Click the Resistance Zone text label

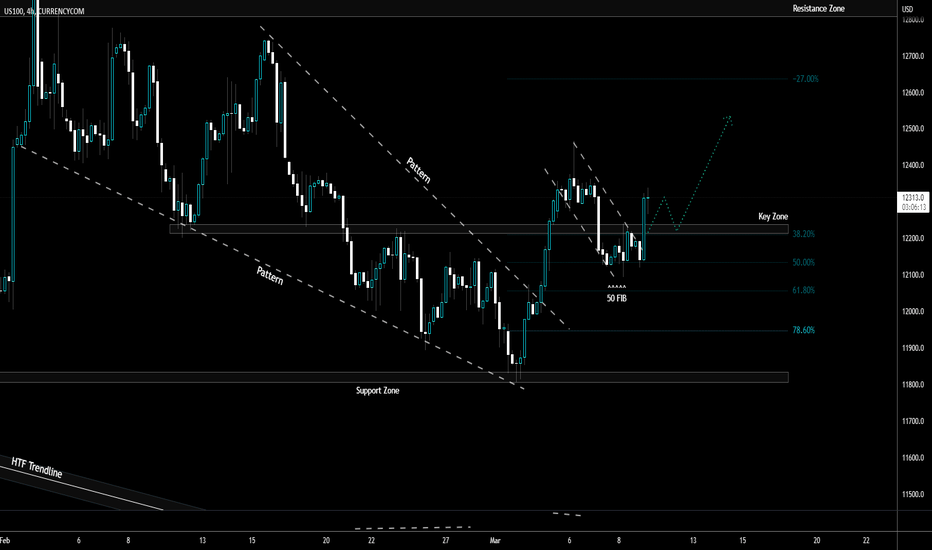(818, 8)
